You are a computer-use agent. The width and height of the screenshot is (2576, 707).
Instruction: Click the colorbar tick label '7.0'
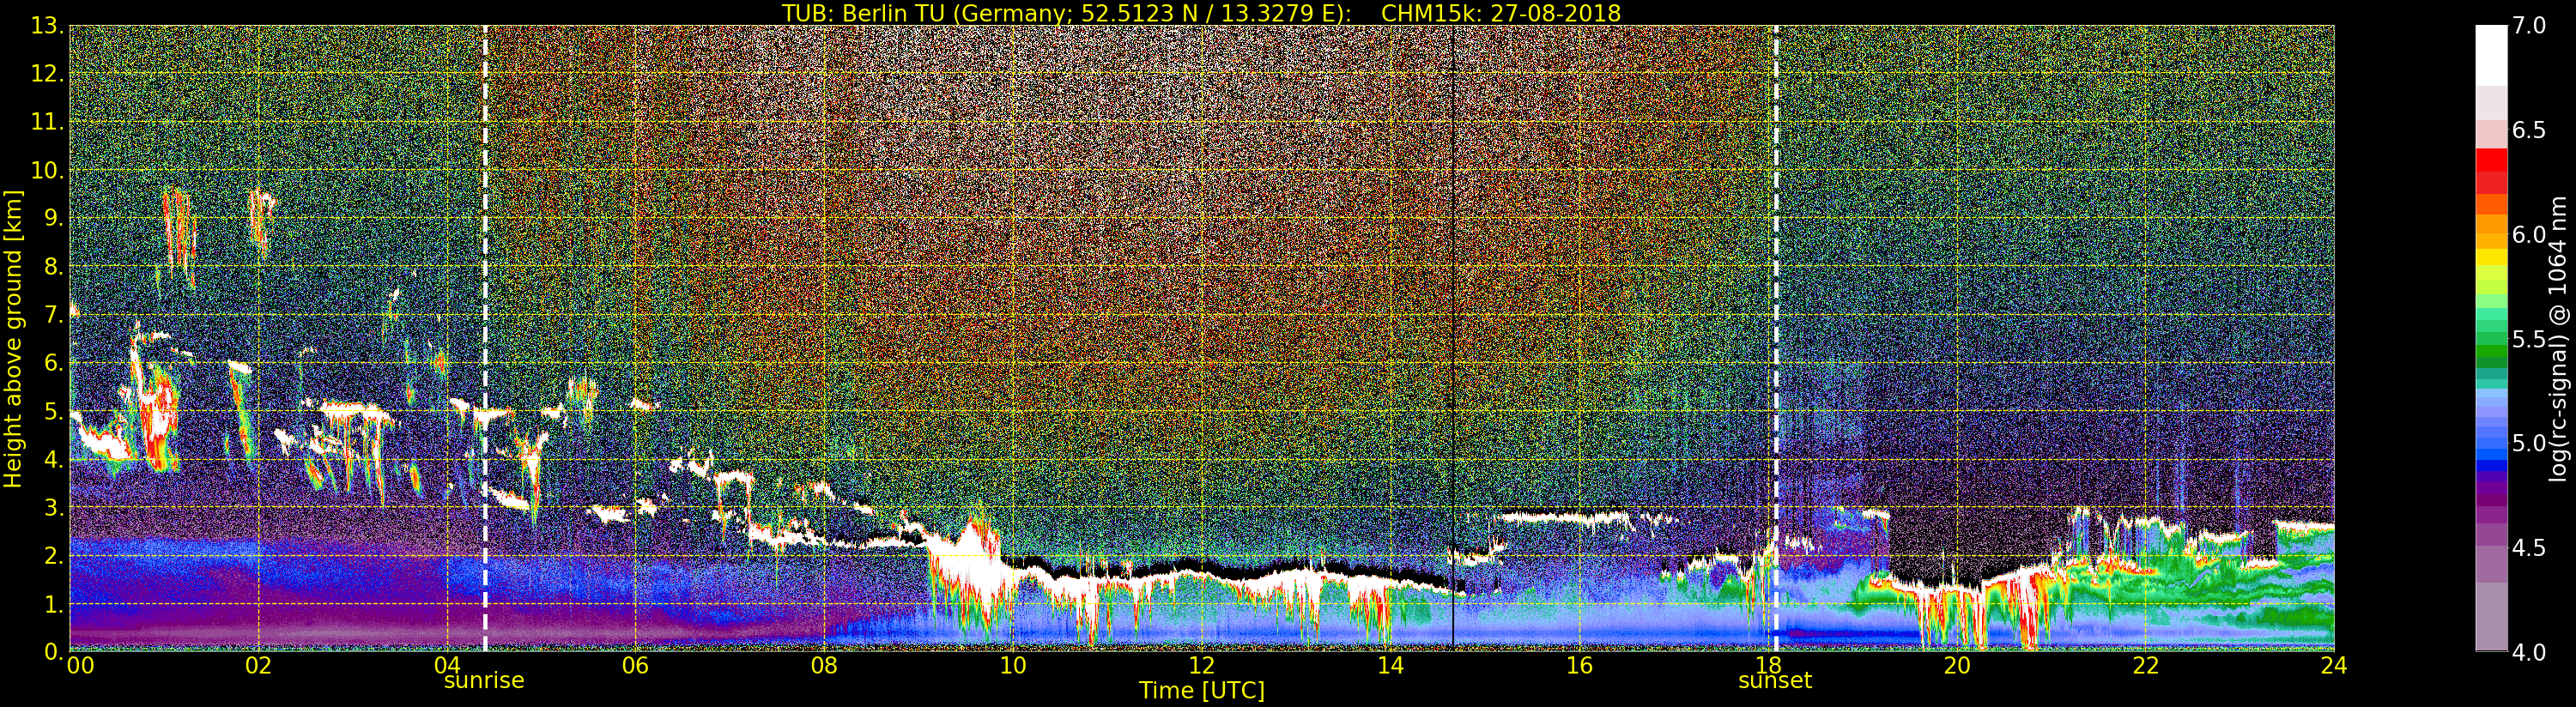coord(2528,27)
